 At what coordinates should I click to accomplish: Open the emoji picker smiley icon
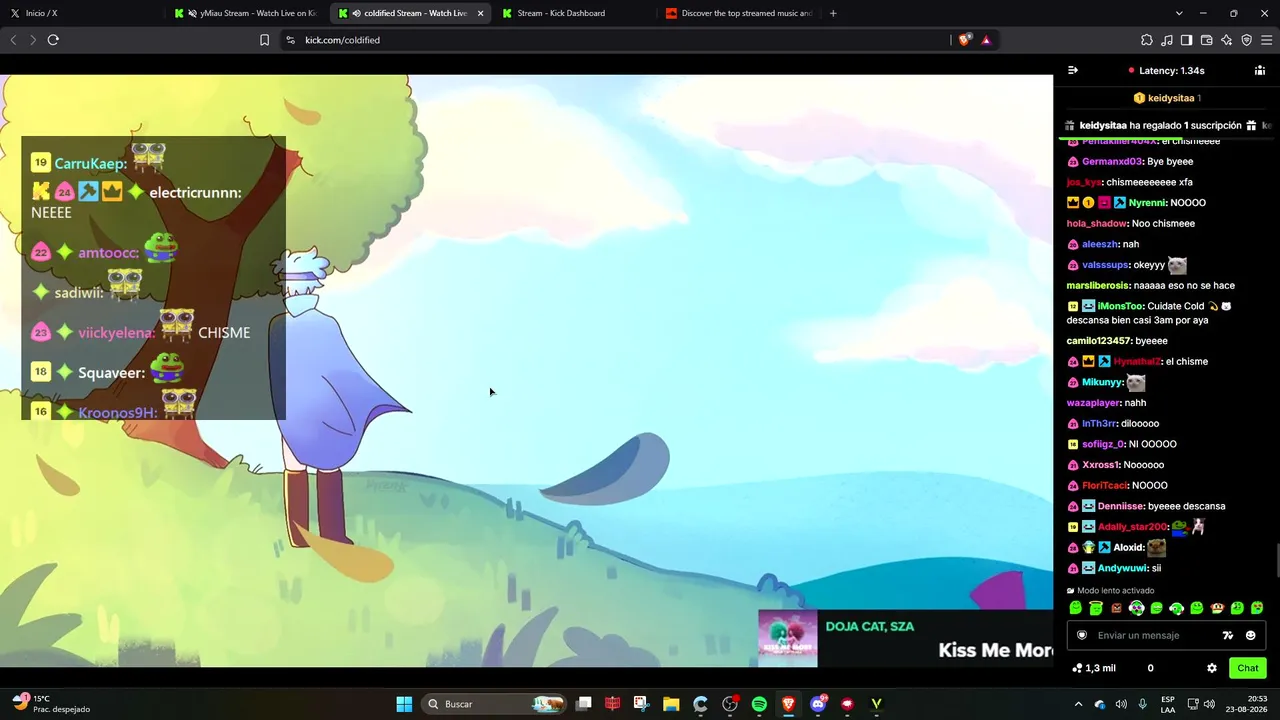coord(1250,635)
